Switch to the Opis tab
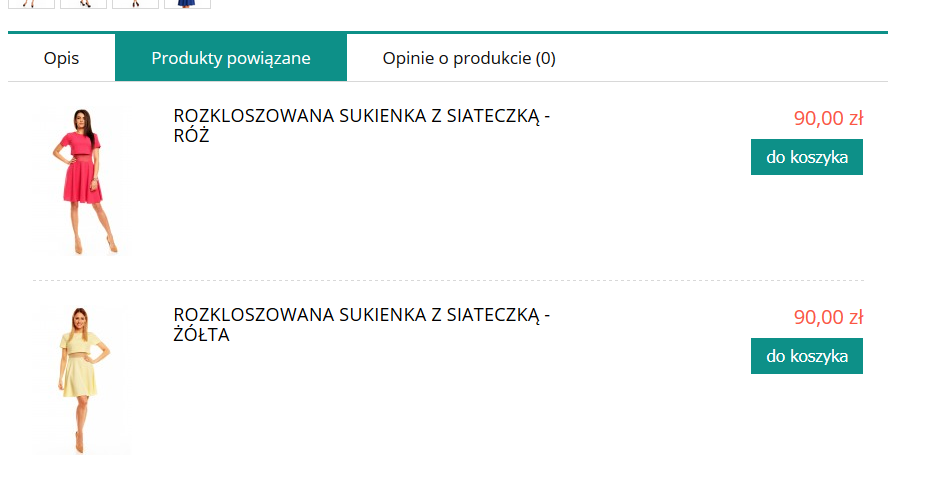The image size is (934, 502). (x=61, y=58)
